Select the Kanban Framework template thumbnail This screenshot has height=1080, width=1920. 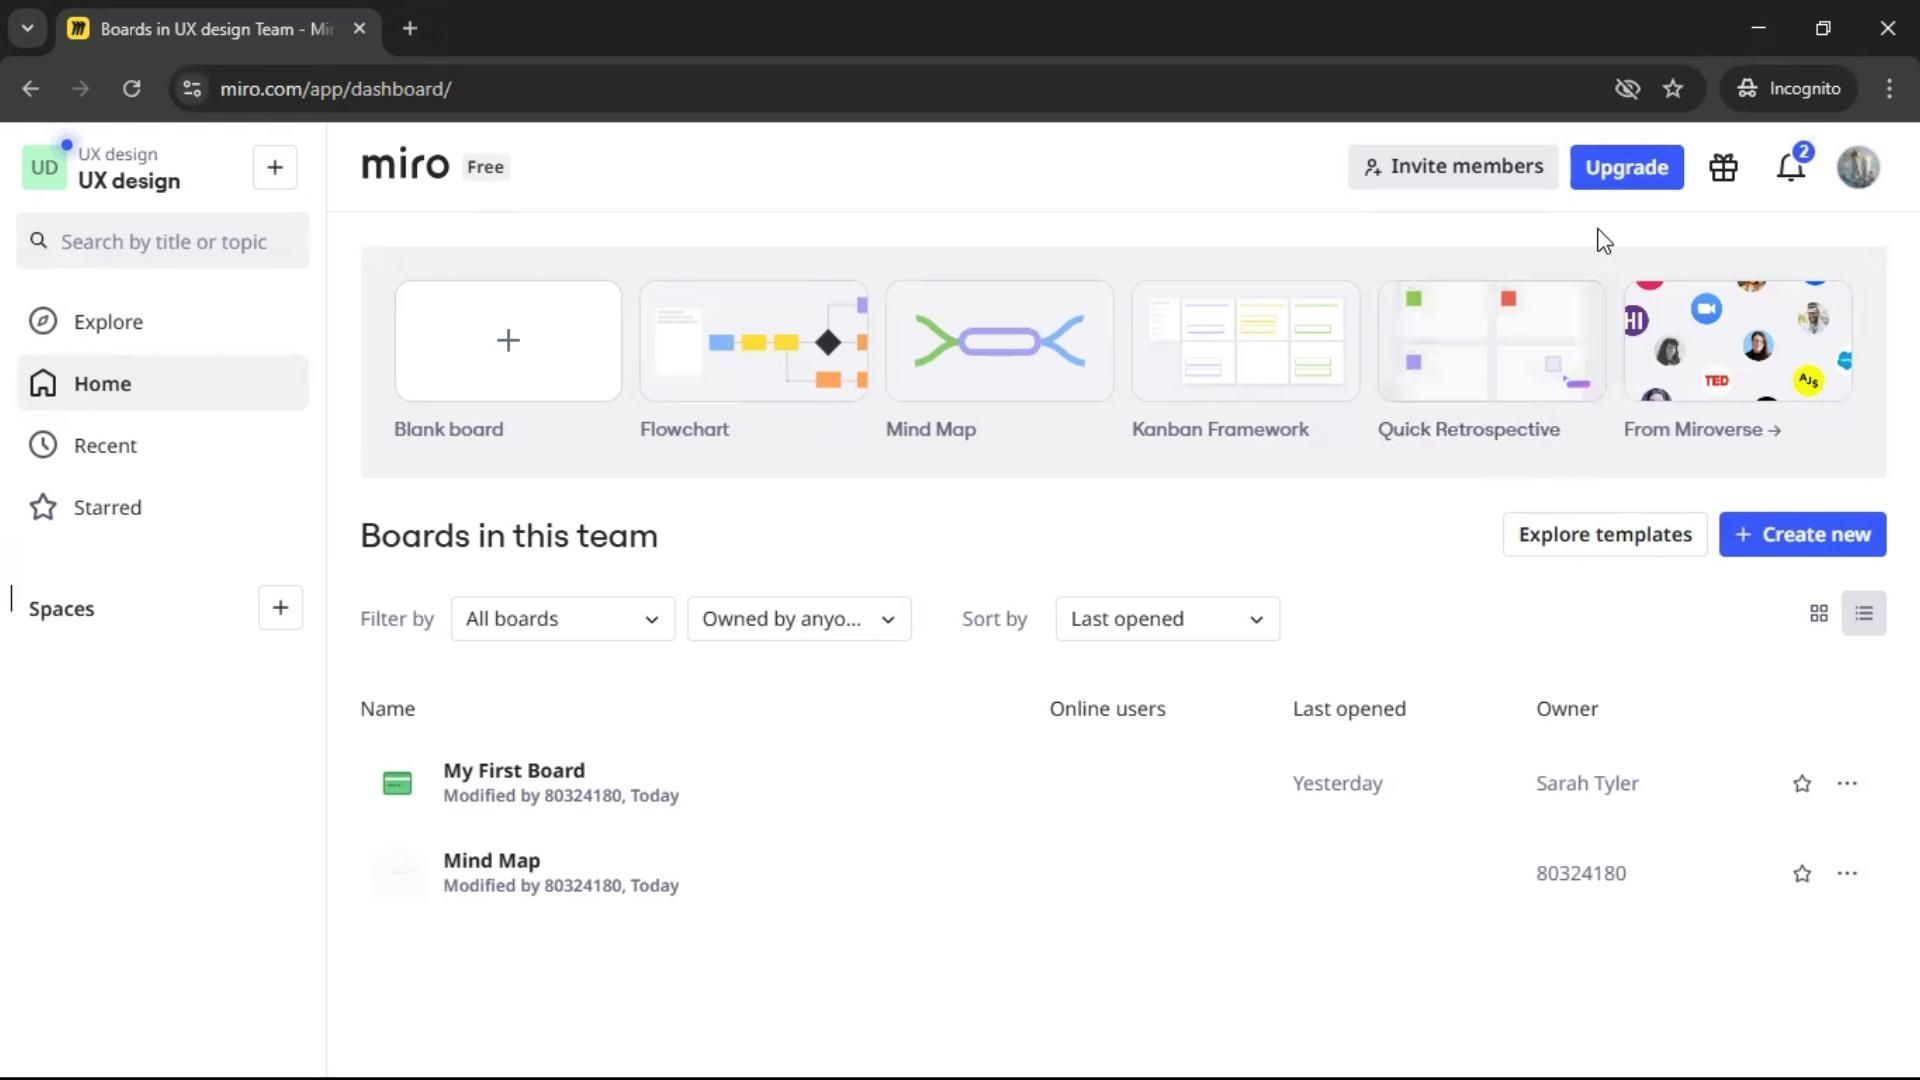(x=1245, y=342)
